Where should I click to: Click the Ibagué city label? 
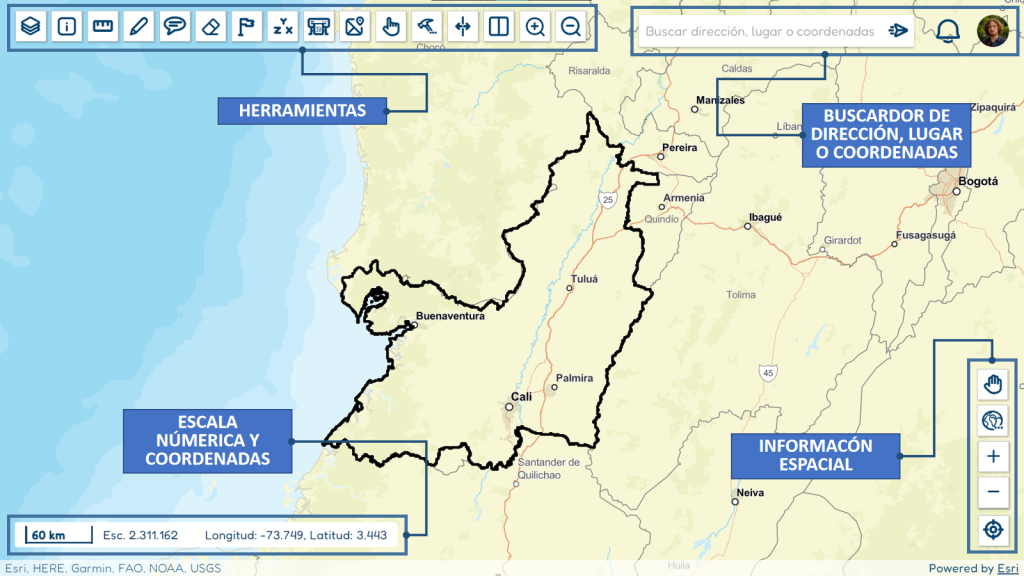[x=765, y=217]
